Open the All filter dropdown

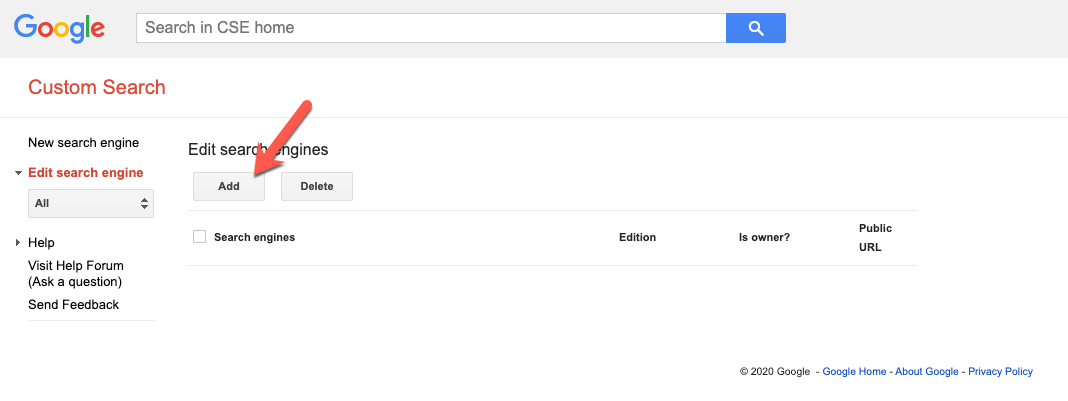[91, 203]
